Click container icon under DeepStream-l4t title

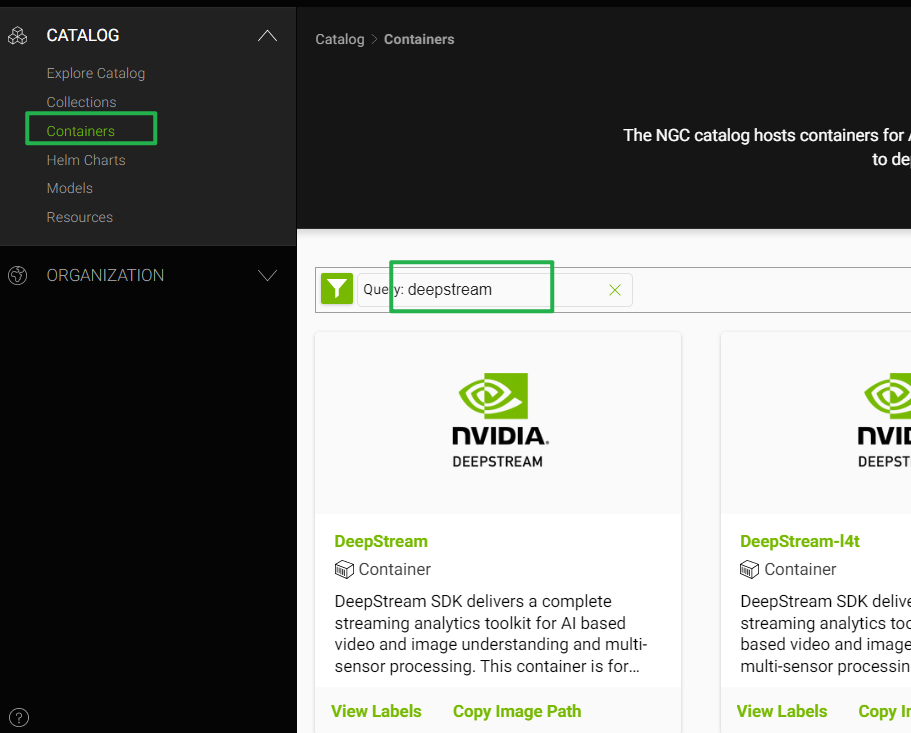tap(749, 569)
